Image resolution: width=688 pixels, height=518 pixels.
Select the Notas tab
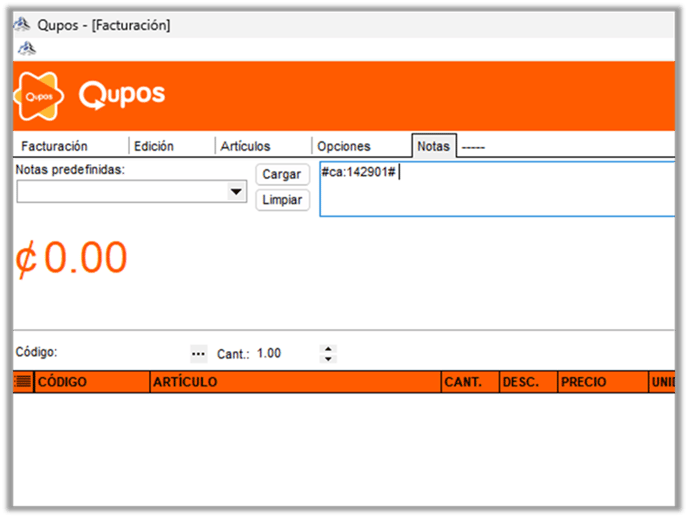(x=434, y=146)
